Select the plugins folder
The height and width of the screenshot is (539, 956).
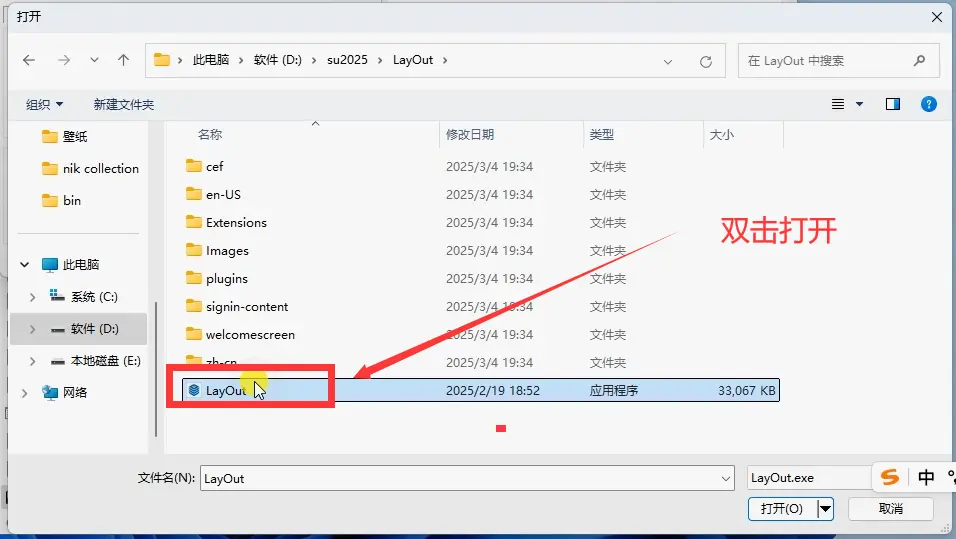[216, 279]
